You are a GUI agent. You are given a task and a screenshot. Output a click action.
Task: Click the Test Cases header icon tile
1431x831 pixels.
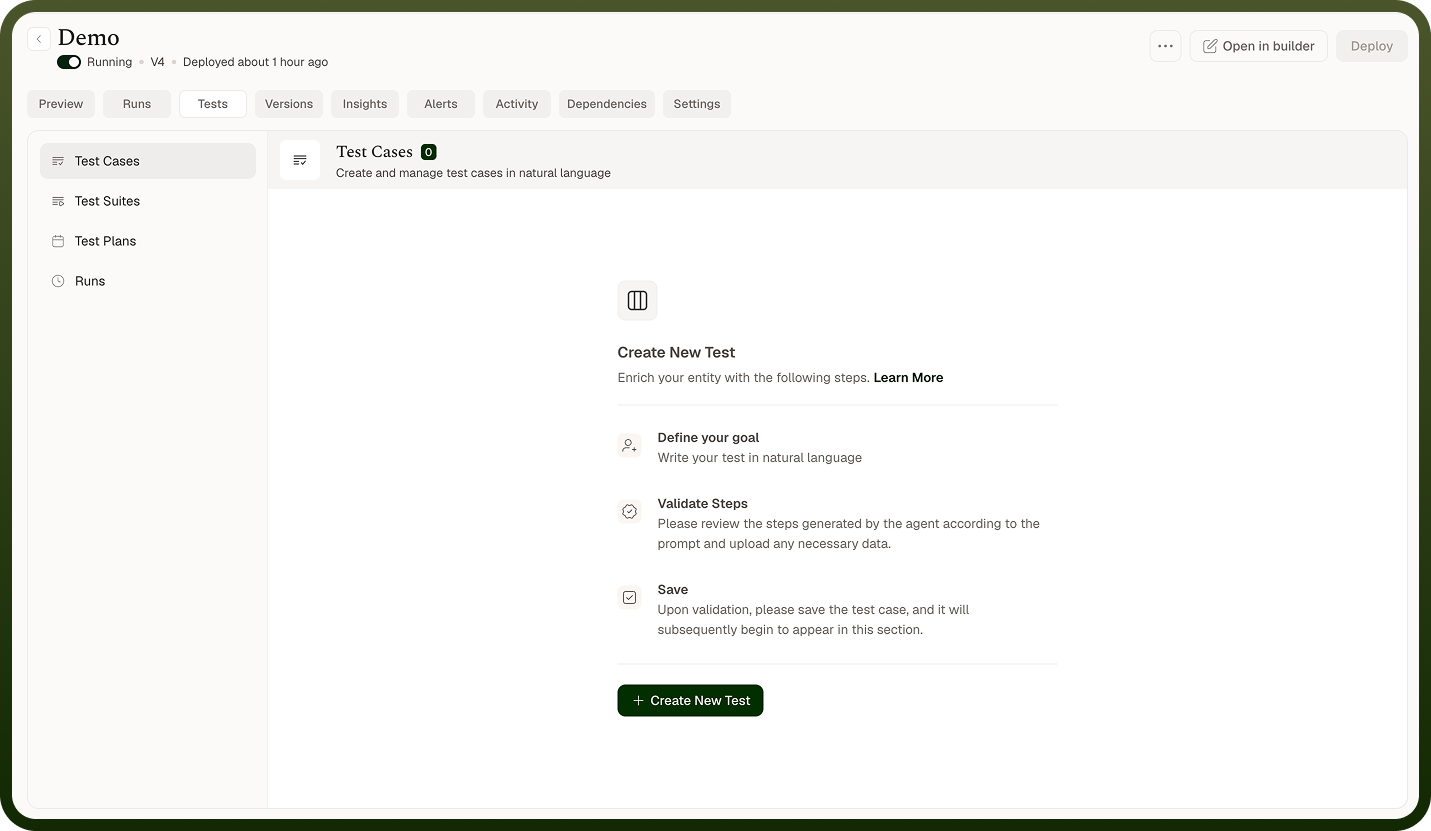click(x=300, y=160)
